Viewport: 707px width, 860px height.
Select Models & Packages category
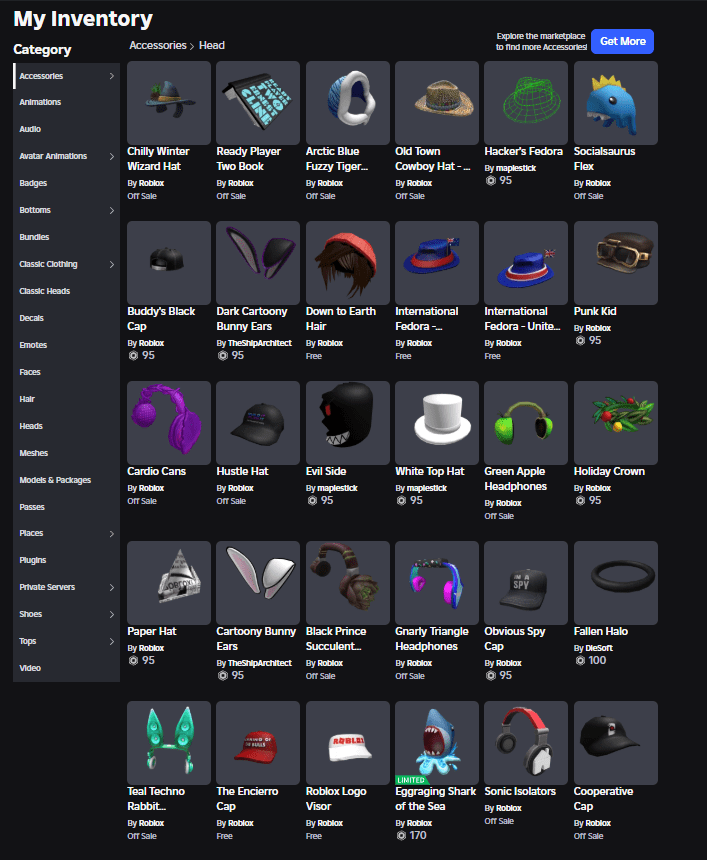(x=66, y=480)
